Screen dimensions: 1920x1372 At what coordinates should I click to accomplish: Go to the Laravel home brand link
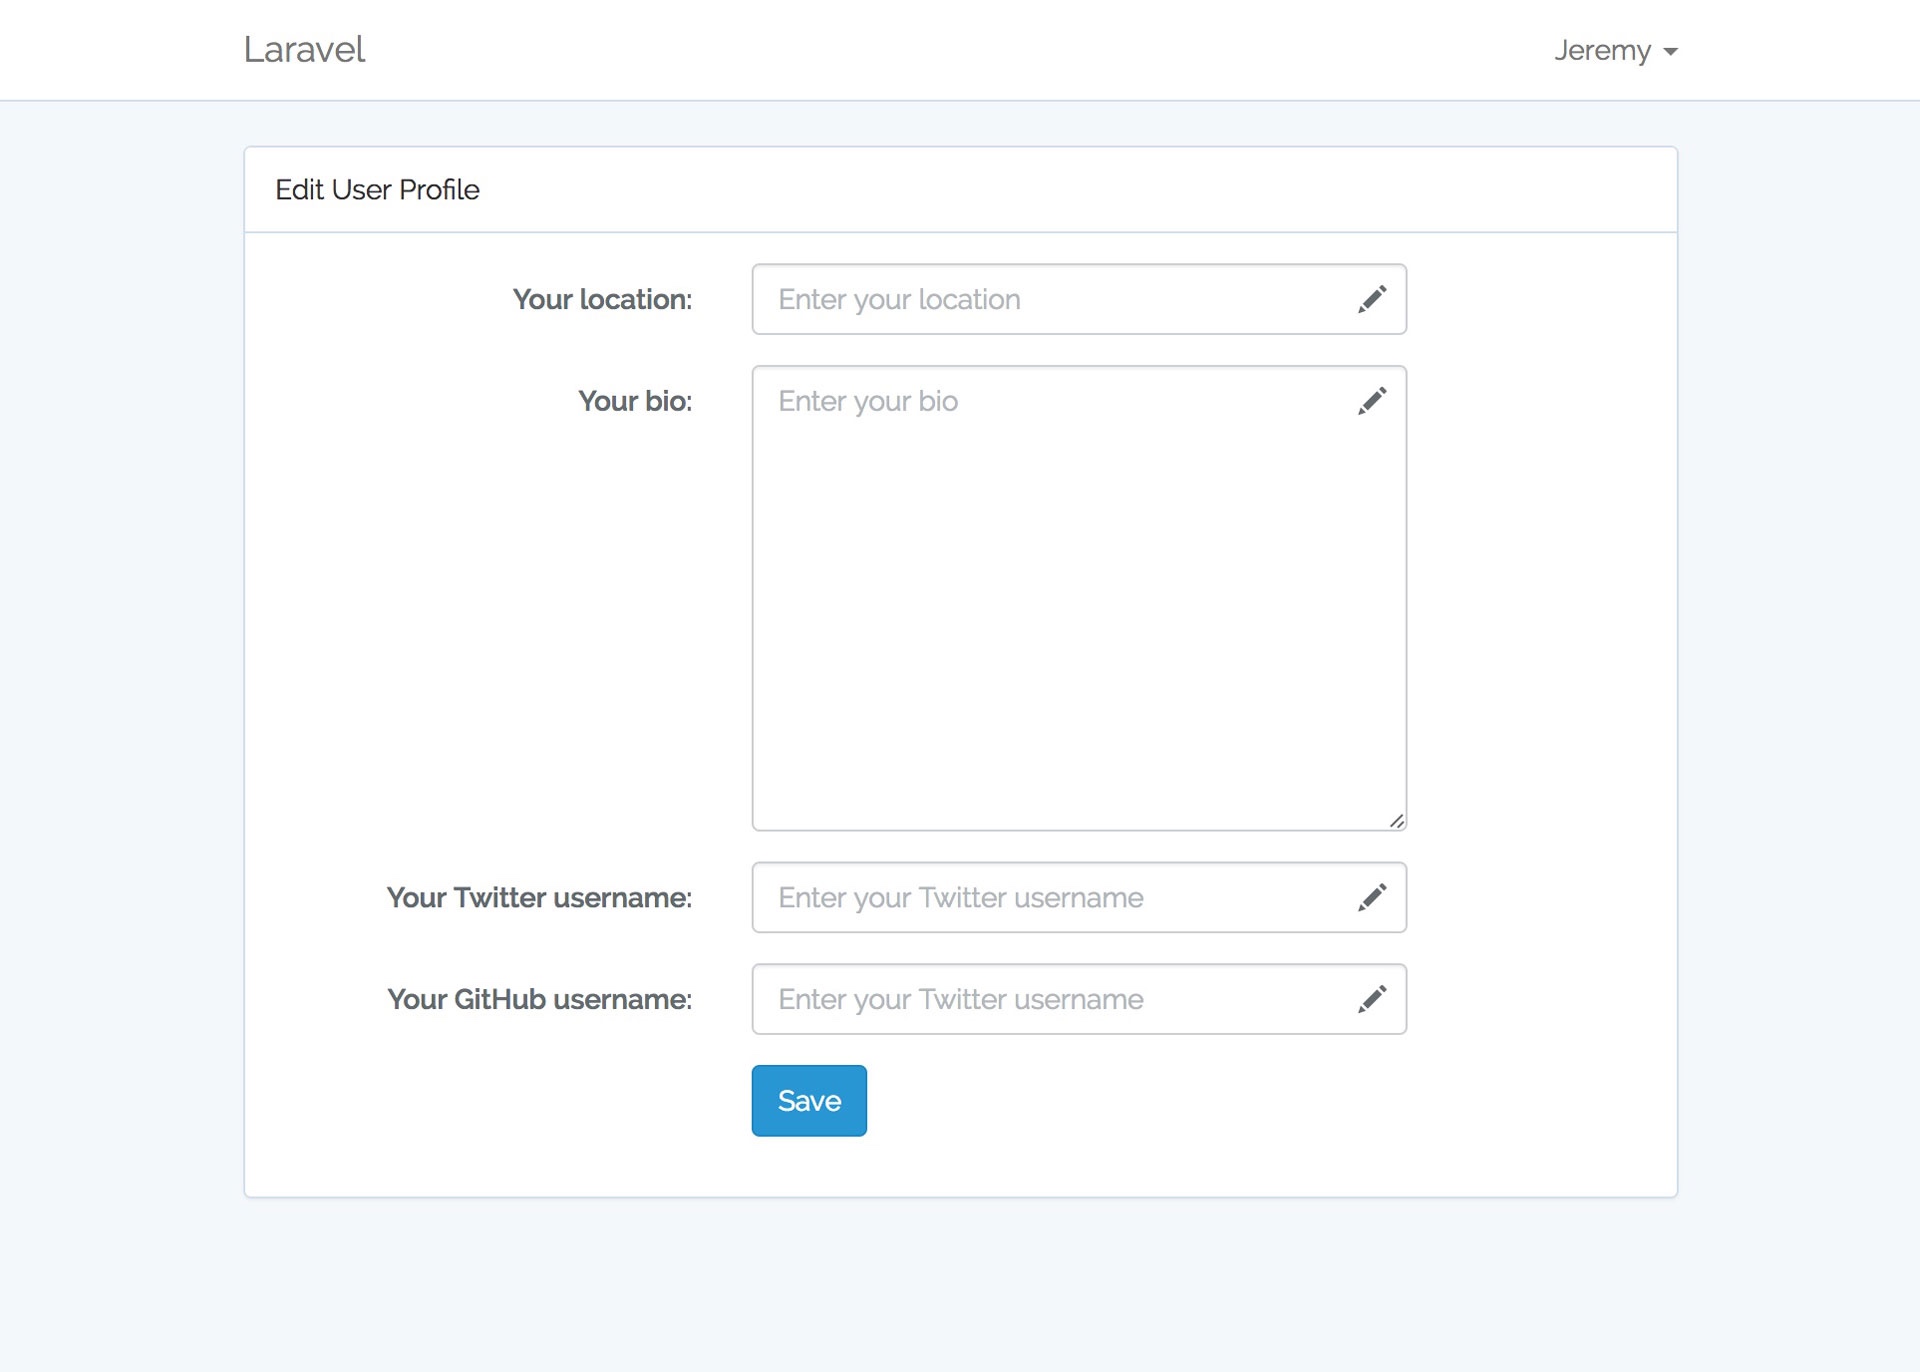304,50
